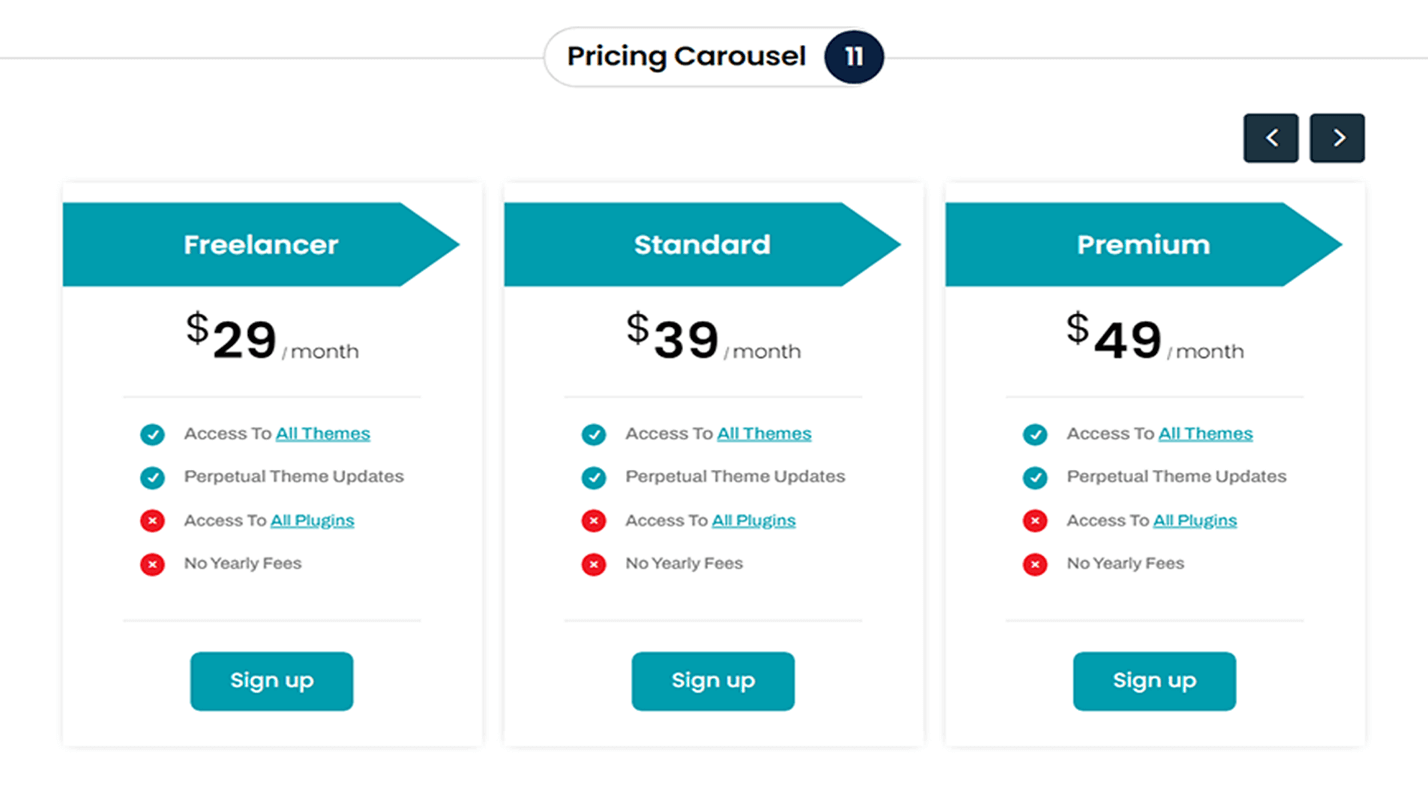Screen dimensions: 1428x797
Task: Sign up for the Freelancer plan
Action: pos(272,681)
